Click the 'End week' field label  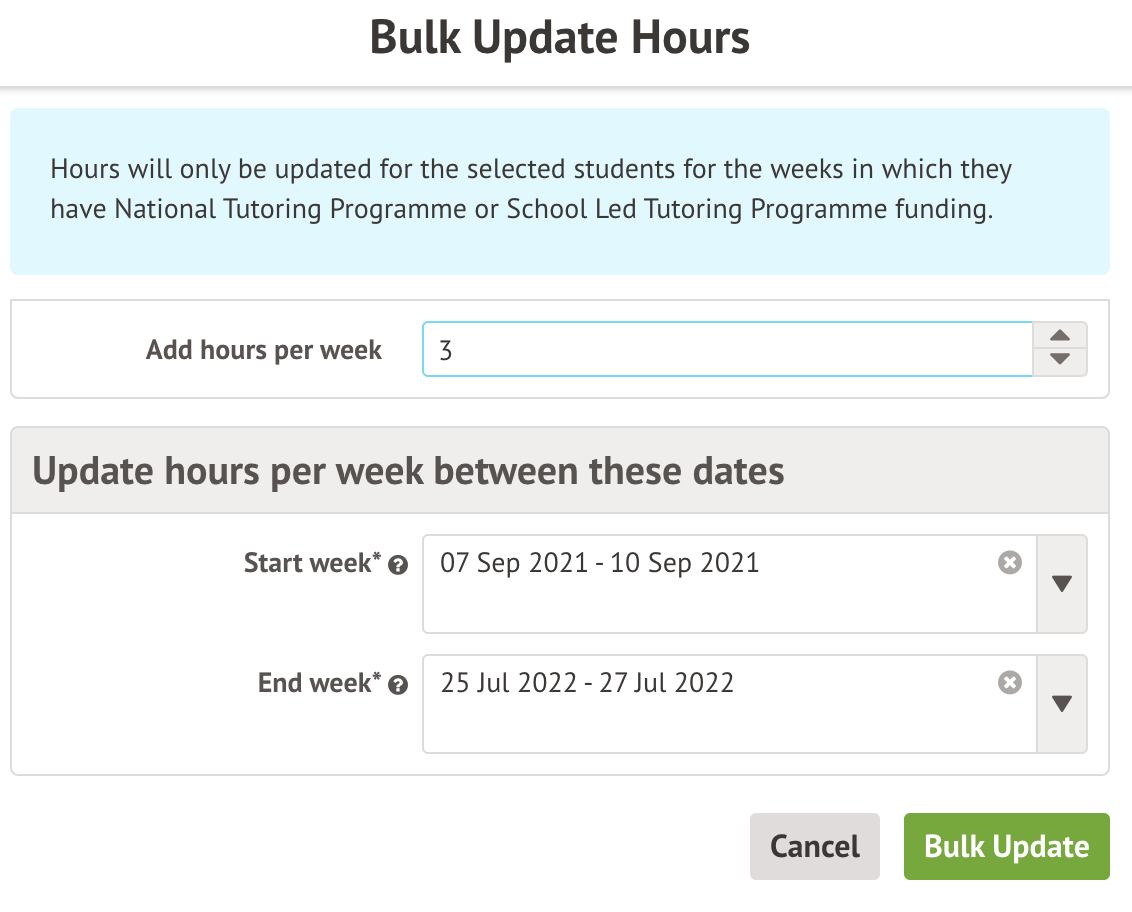[314, 684]
